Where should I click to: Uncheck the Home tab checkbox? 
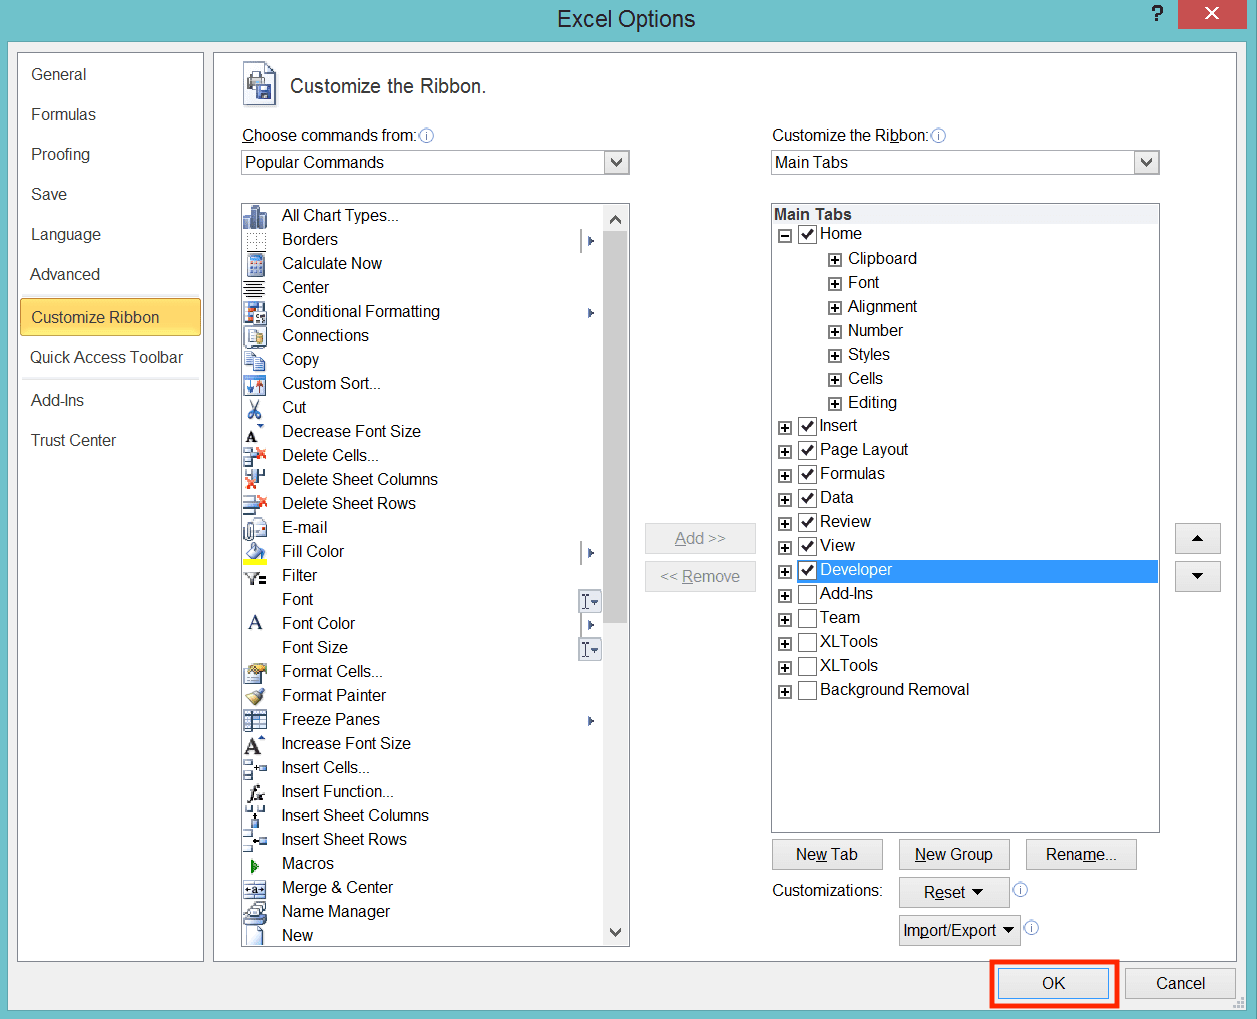(808, 235)
